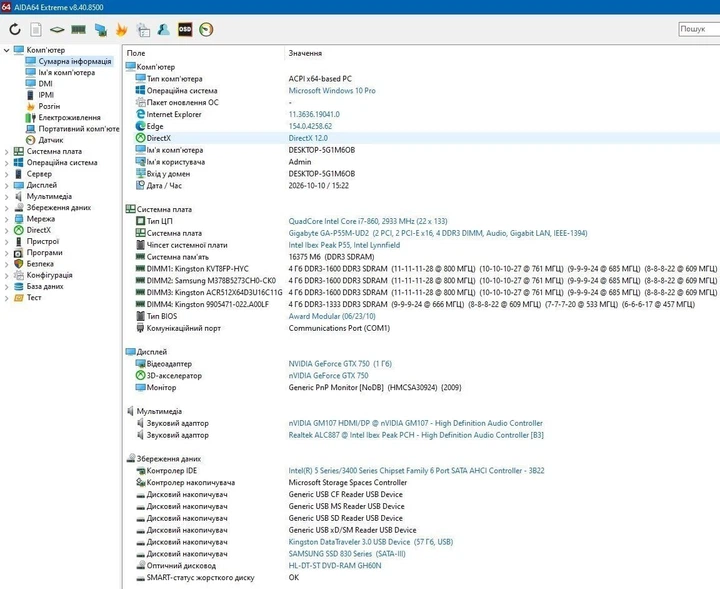Screen dimensions: 720x589
Task: Select the 16375 МБ memory value
Action: pos(331,257)
